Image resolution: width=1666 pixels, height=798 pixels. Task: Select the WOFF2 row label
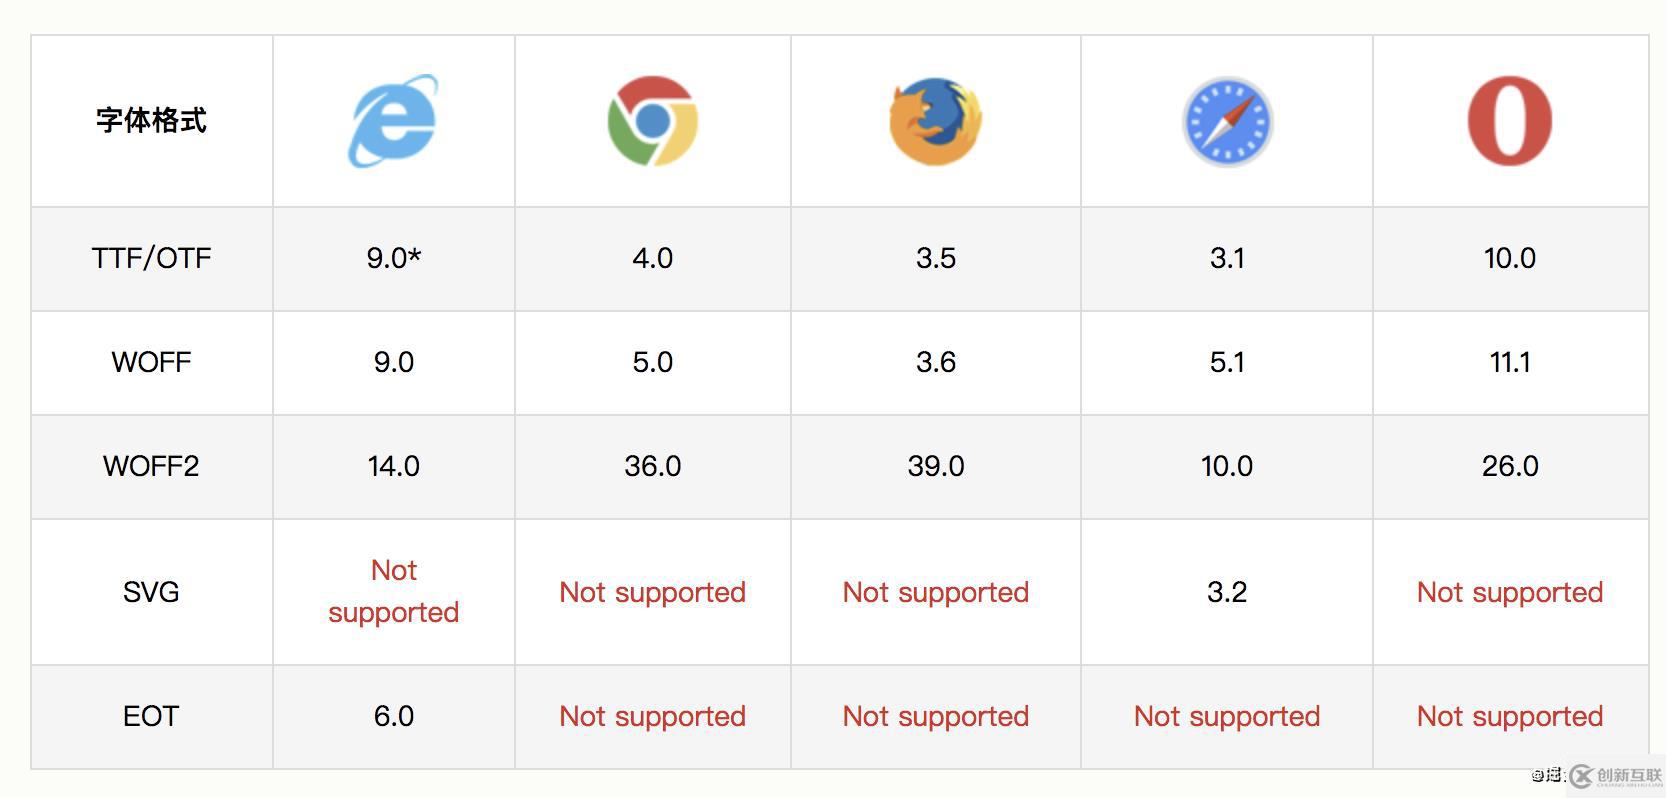[x=151, y=466]
